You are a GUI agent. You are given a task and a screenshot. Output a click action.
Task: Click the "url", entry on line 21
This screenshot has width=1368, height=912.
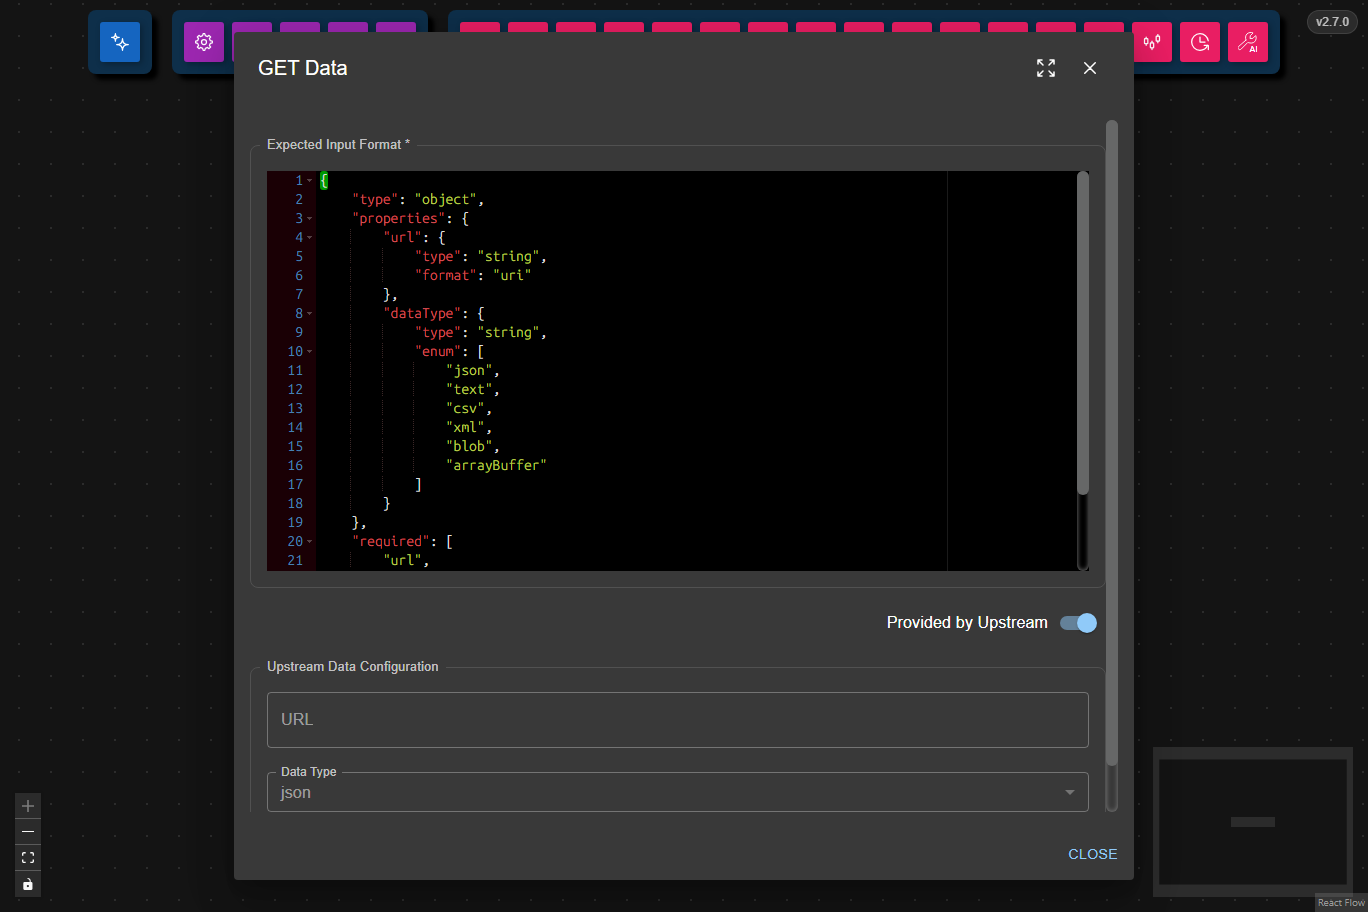click(406, 561)
